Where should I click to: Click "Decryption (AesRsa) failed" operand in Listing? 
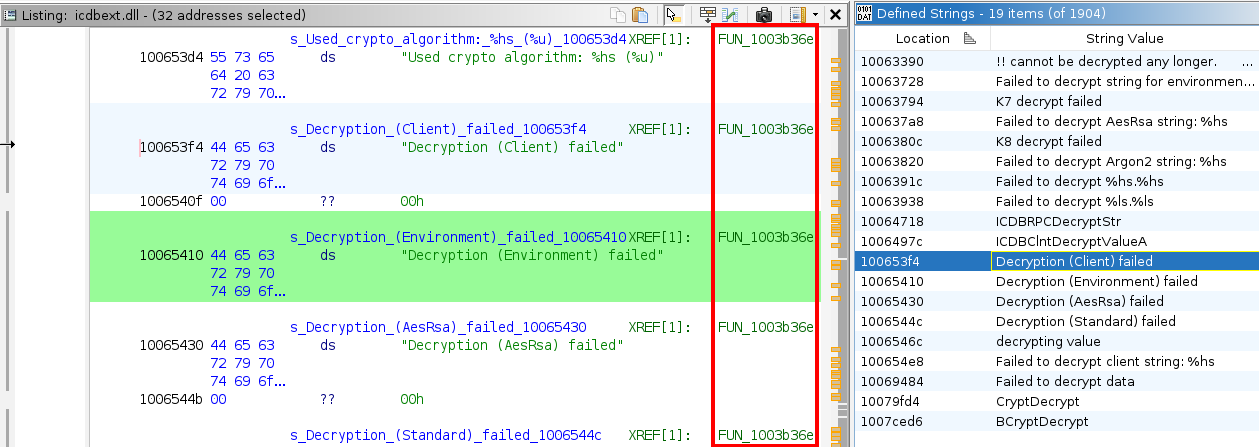(512, 345)
